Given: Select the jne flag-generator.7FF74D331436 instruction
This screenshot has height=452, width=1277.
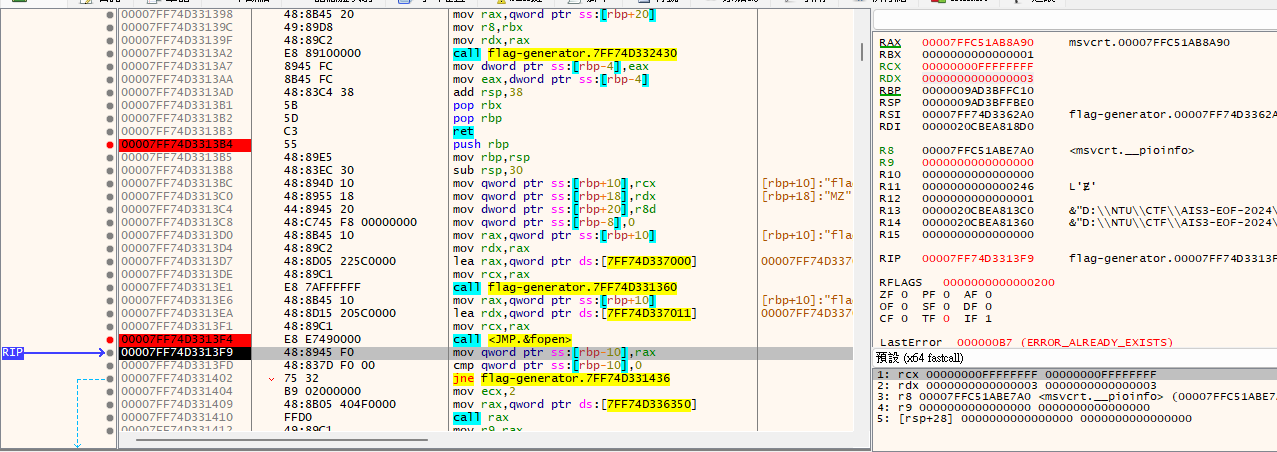Looking at the screenshot, I should coord(562,378).
